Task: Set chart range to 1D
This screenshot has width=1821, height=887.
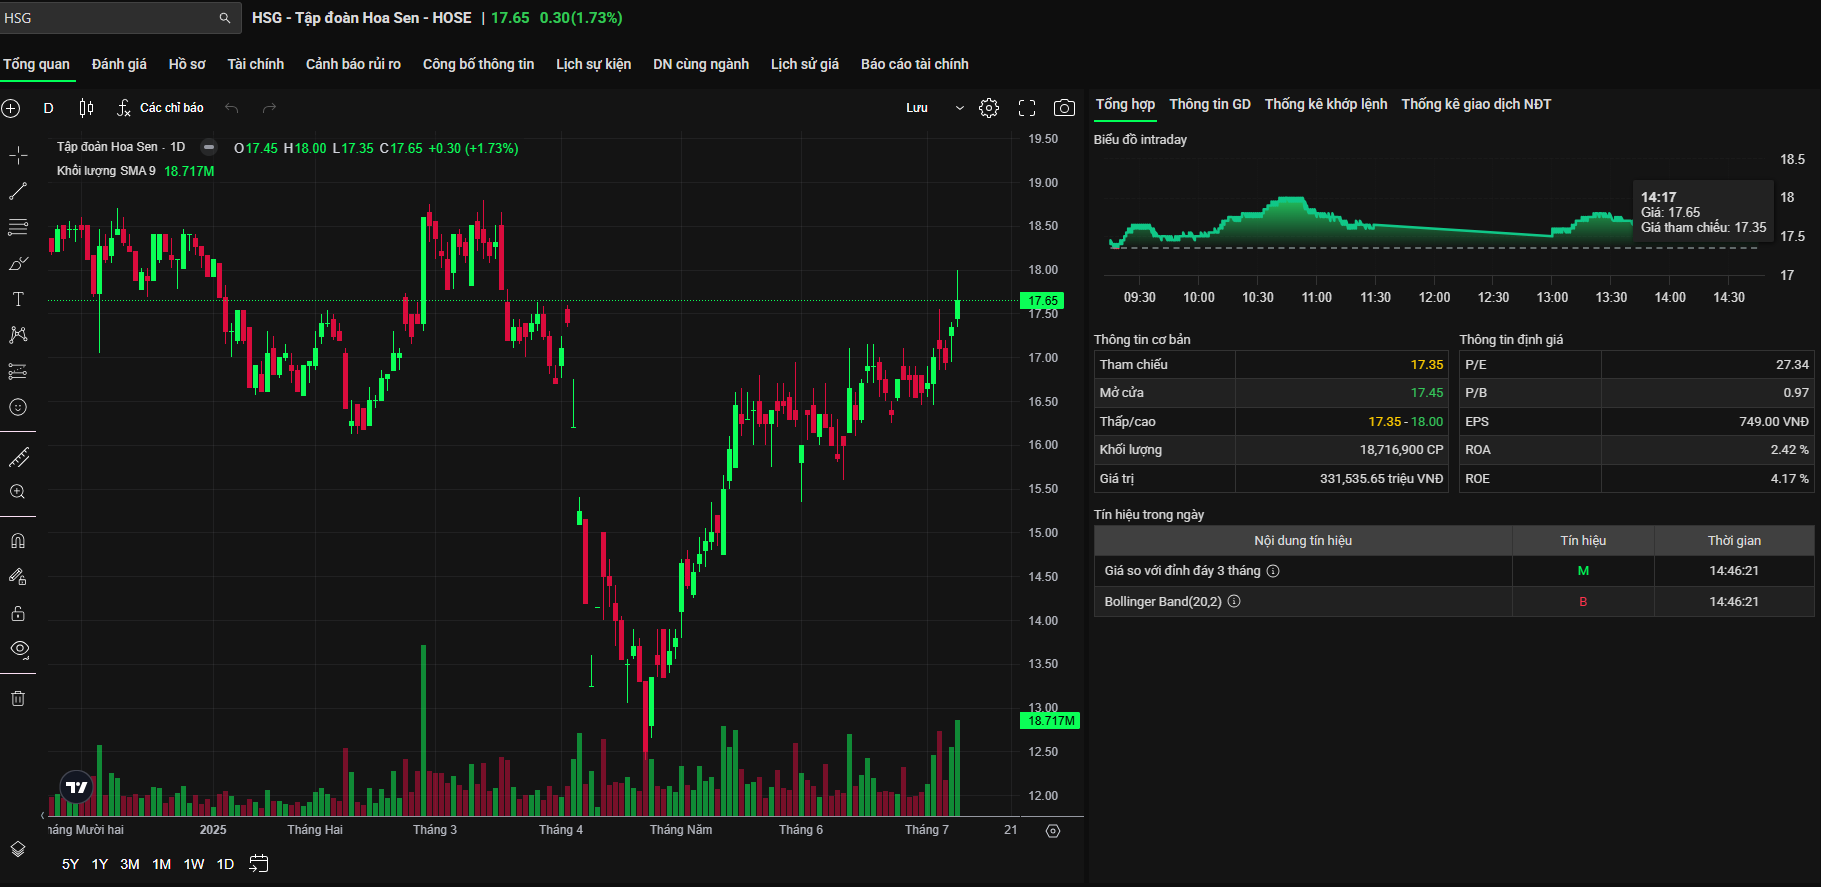Action: pyautogui.click(x=226, y=864)
